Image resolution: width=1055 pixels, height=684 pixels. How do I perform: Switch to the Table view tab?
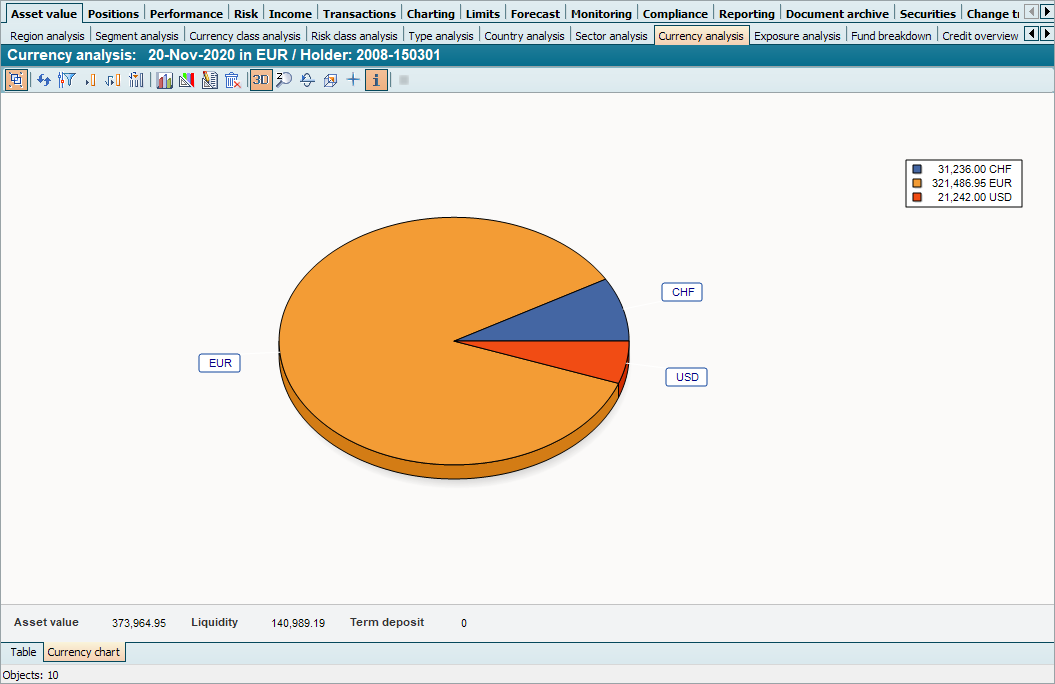click(x=23, y=652)
